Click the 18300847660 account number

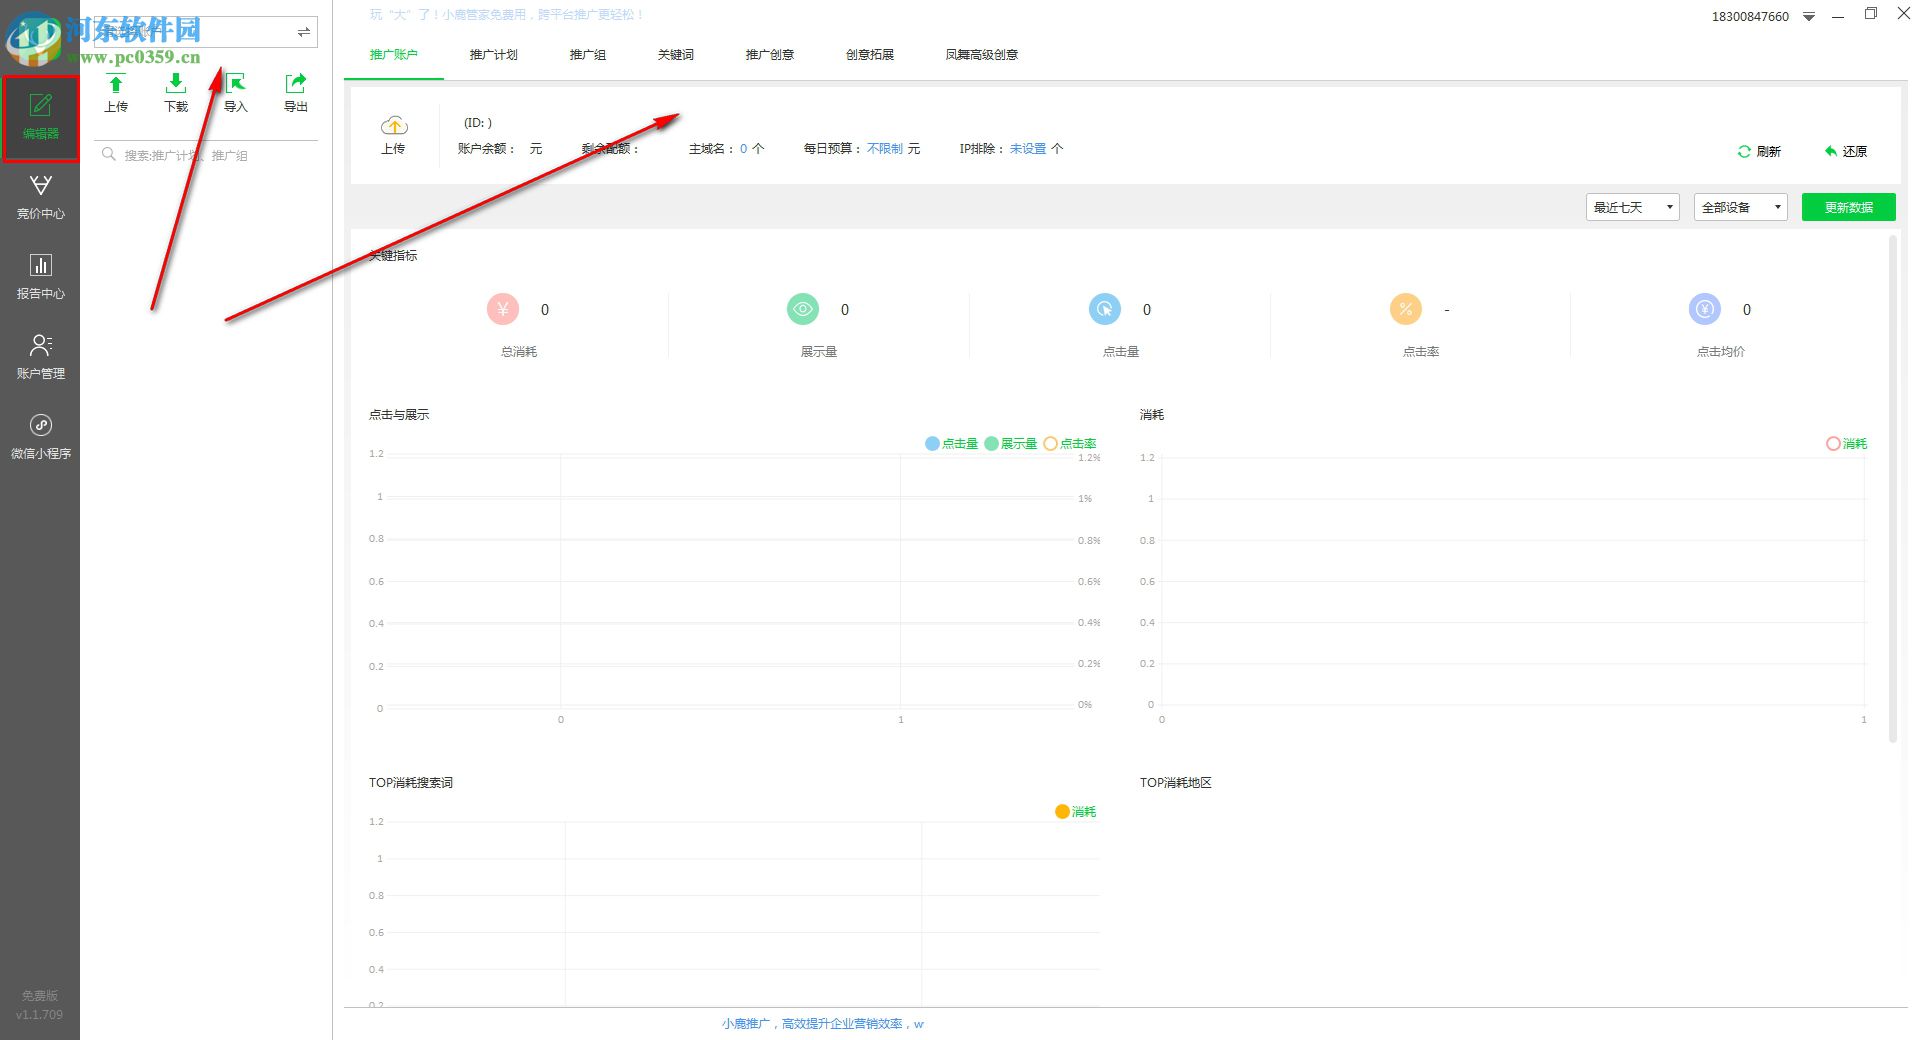tap(1750, 17)
